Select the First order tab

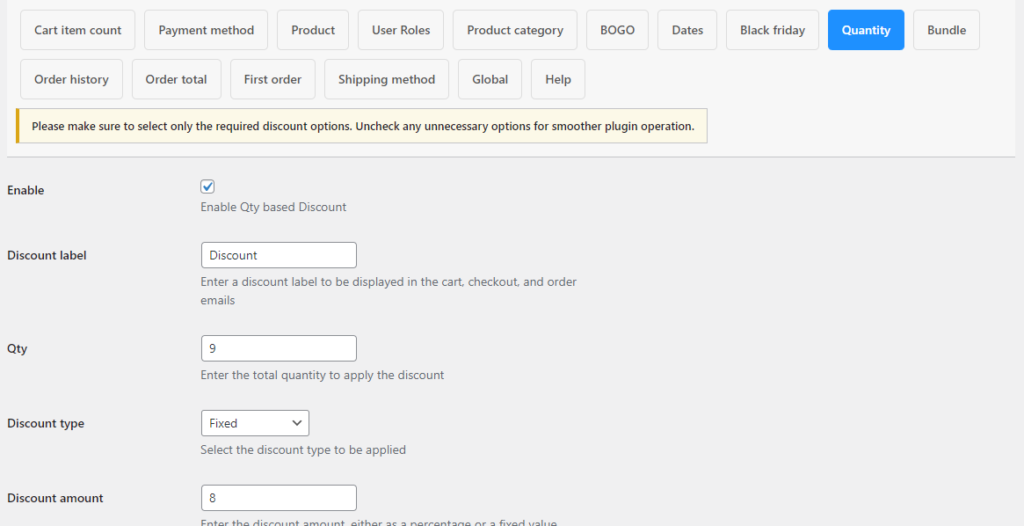point(272,79)
